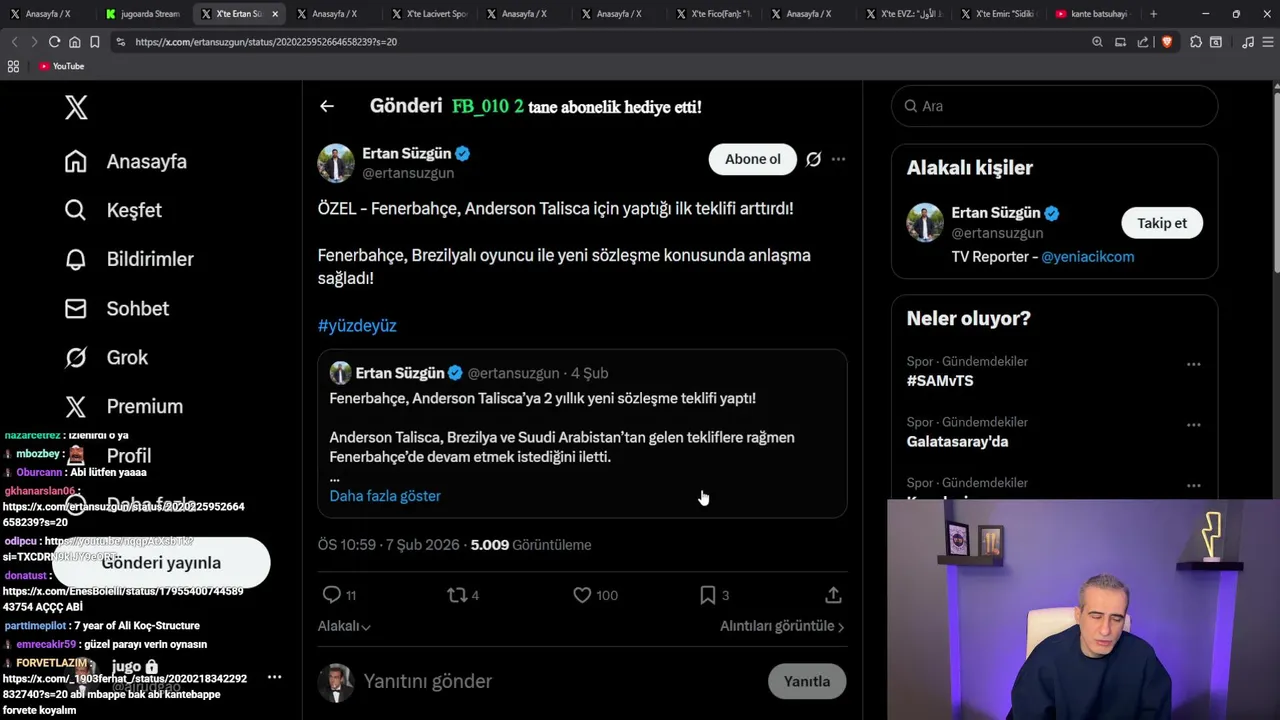The height and width of the screenshot is (720, 1280).
Task: Click the apps grid icon in bookmarks bar
Action: [13, 66]
